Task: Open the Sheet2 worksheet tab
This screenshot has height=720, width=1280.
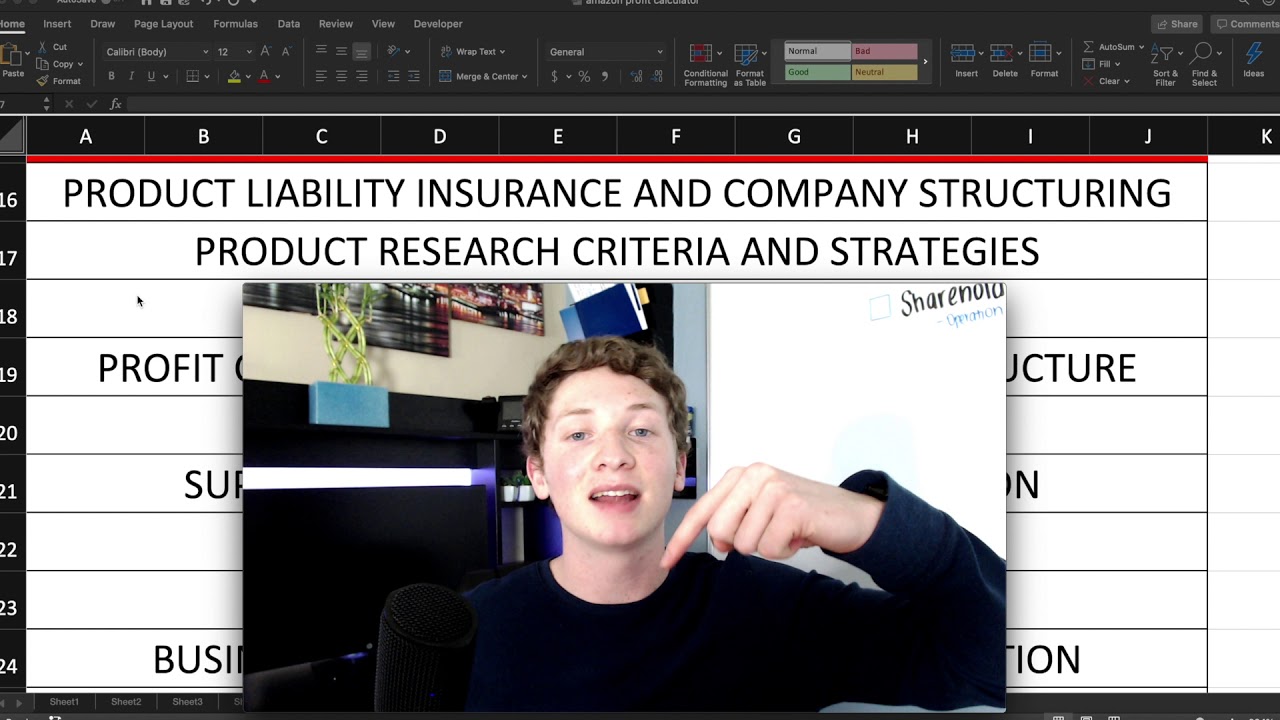Action: (x=126, y=702)
